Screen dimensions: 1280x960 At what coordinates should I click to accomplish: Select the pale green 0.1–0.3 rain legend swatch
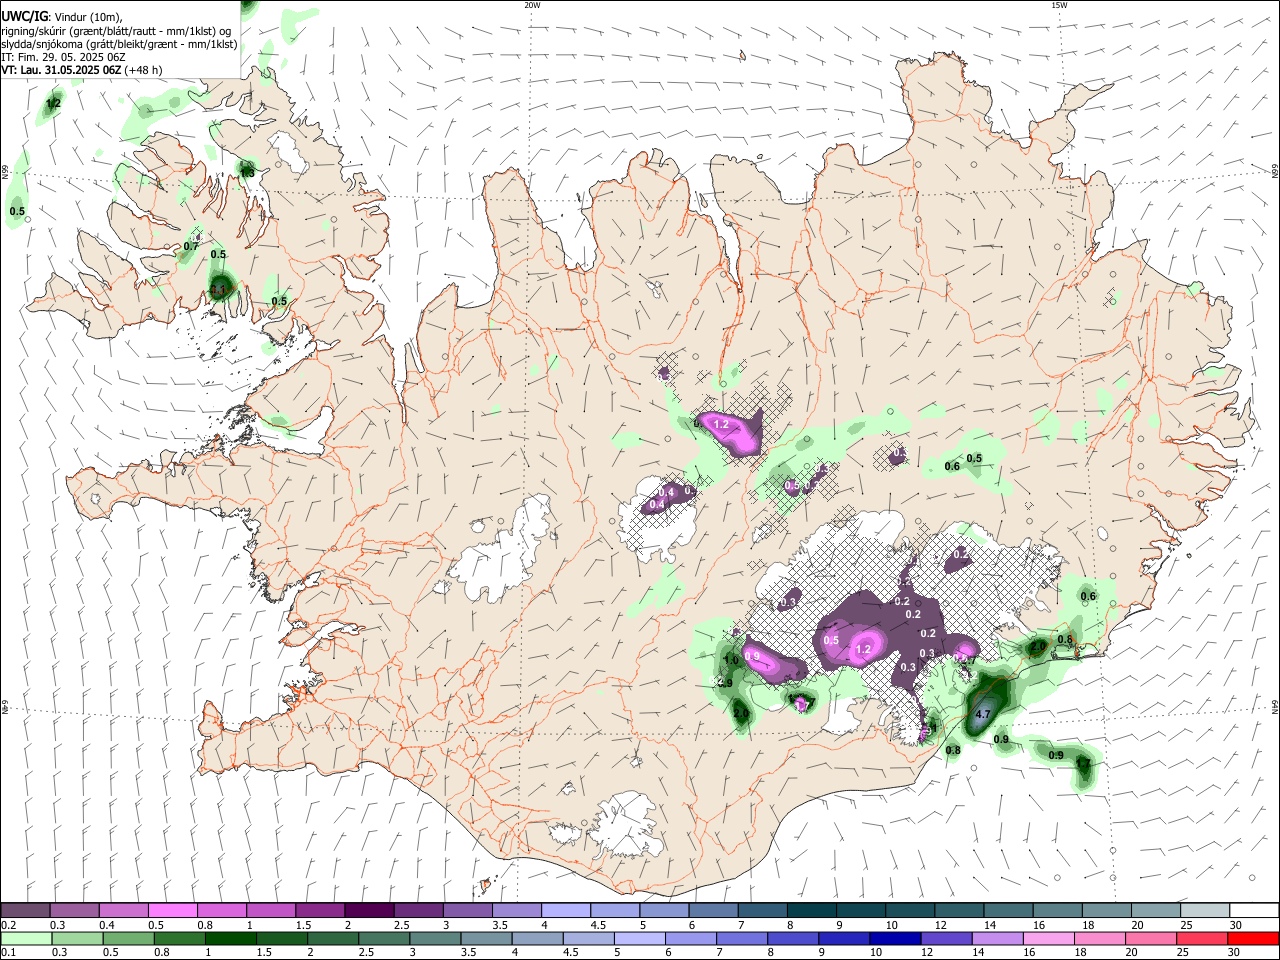[x=25, y=939]
